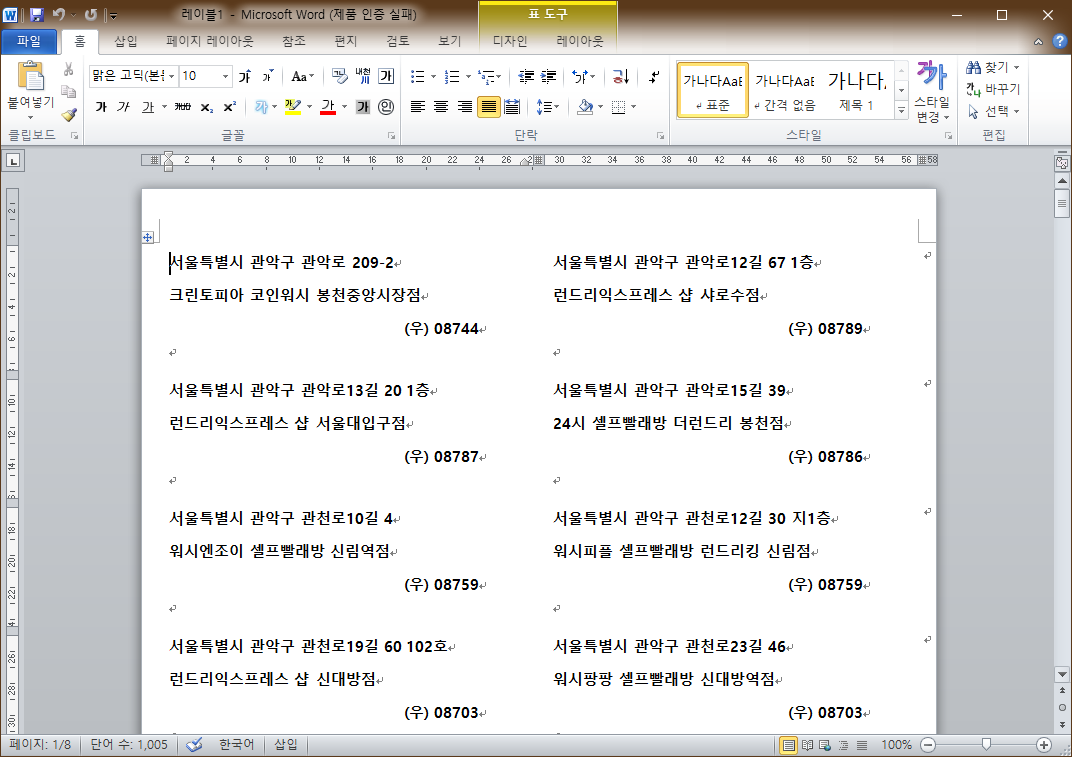Click the character border 가 icon
The image size is (1072, 757).
(x=386, y=76)
